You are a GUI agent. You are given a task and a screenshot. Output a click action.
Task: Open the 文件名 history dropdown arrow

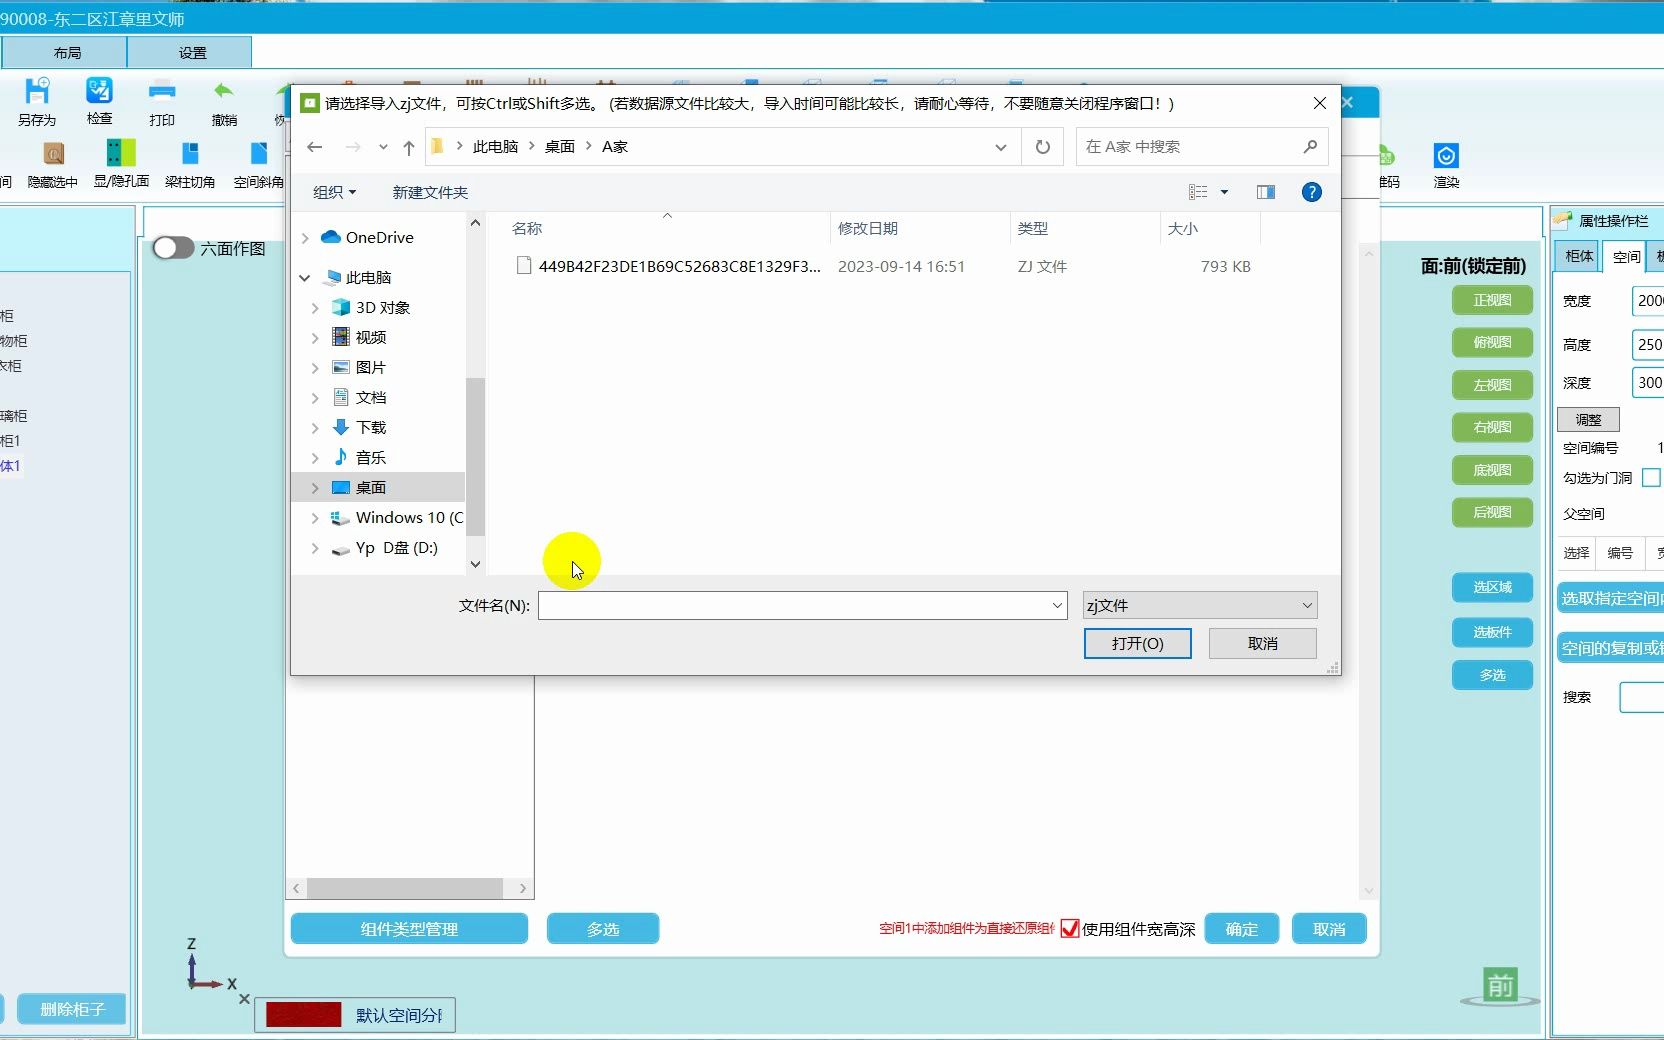(1057, 605)
